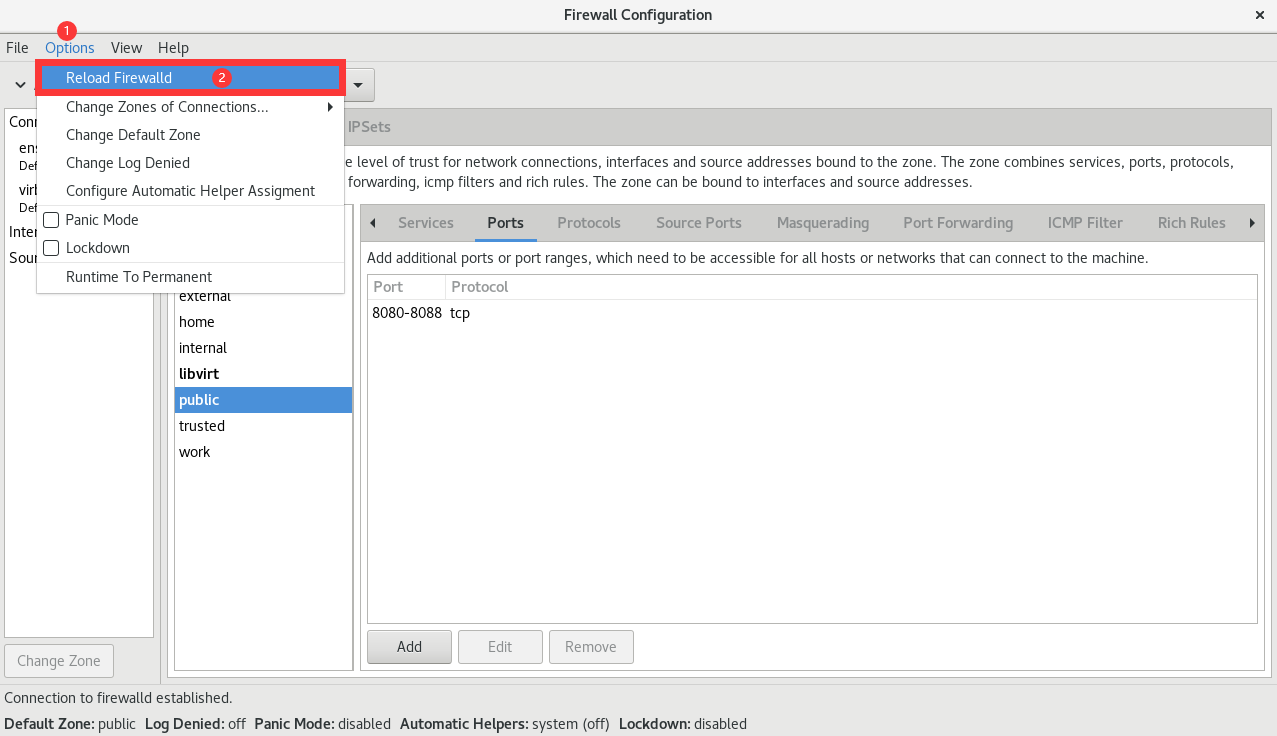Screen dimensions: 1277x736
Task: Open the configuration dropdown arrow button
Action: (x=358, y=85)
